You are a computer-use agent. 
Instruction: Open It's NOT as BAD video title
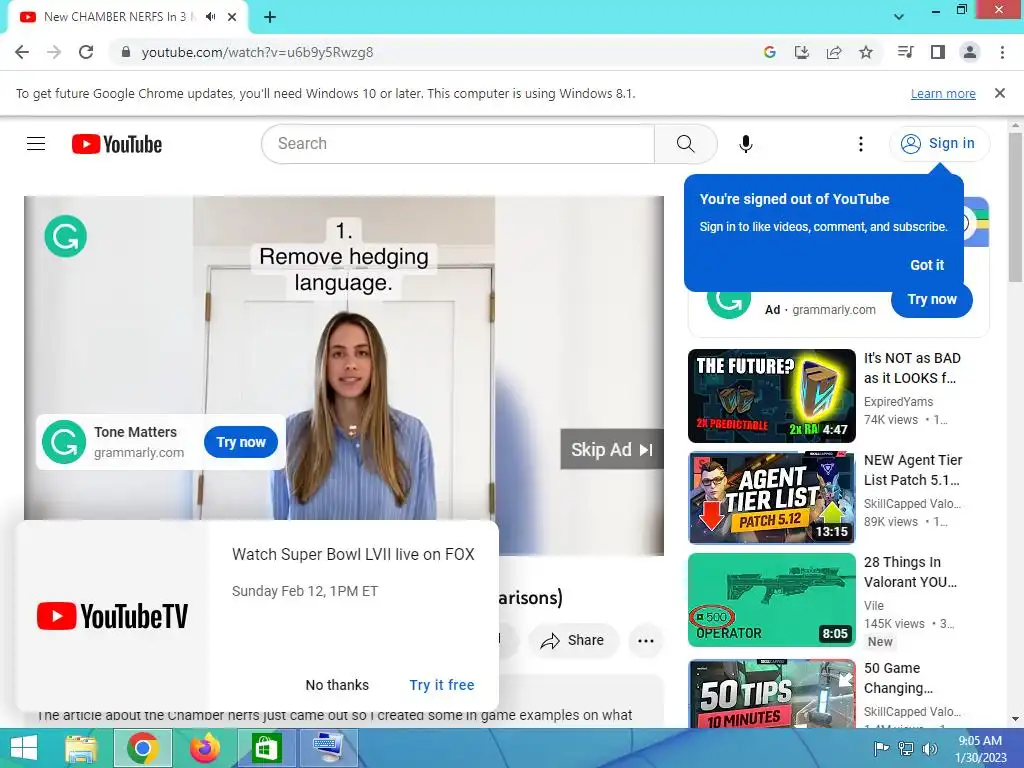(912, 368)
